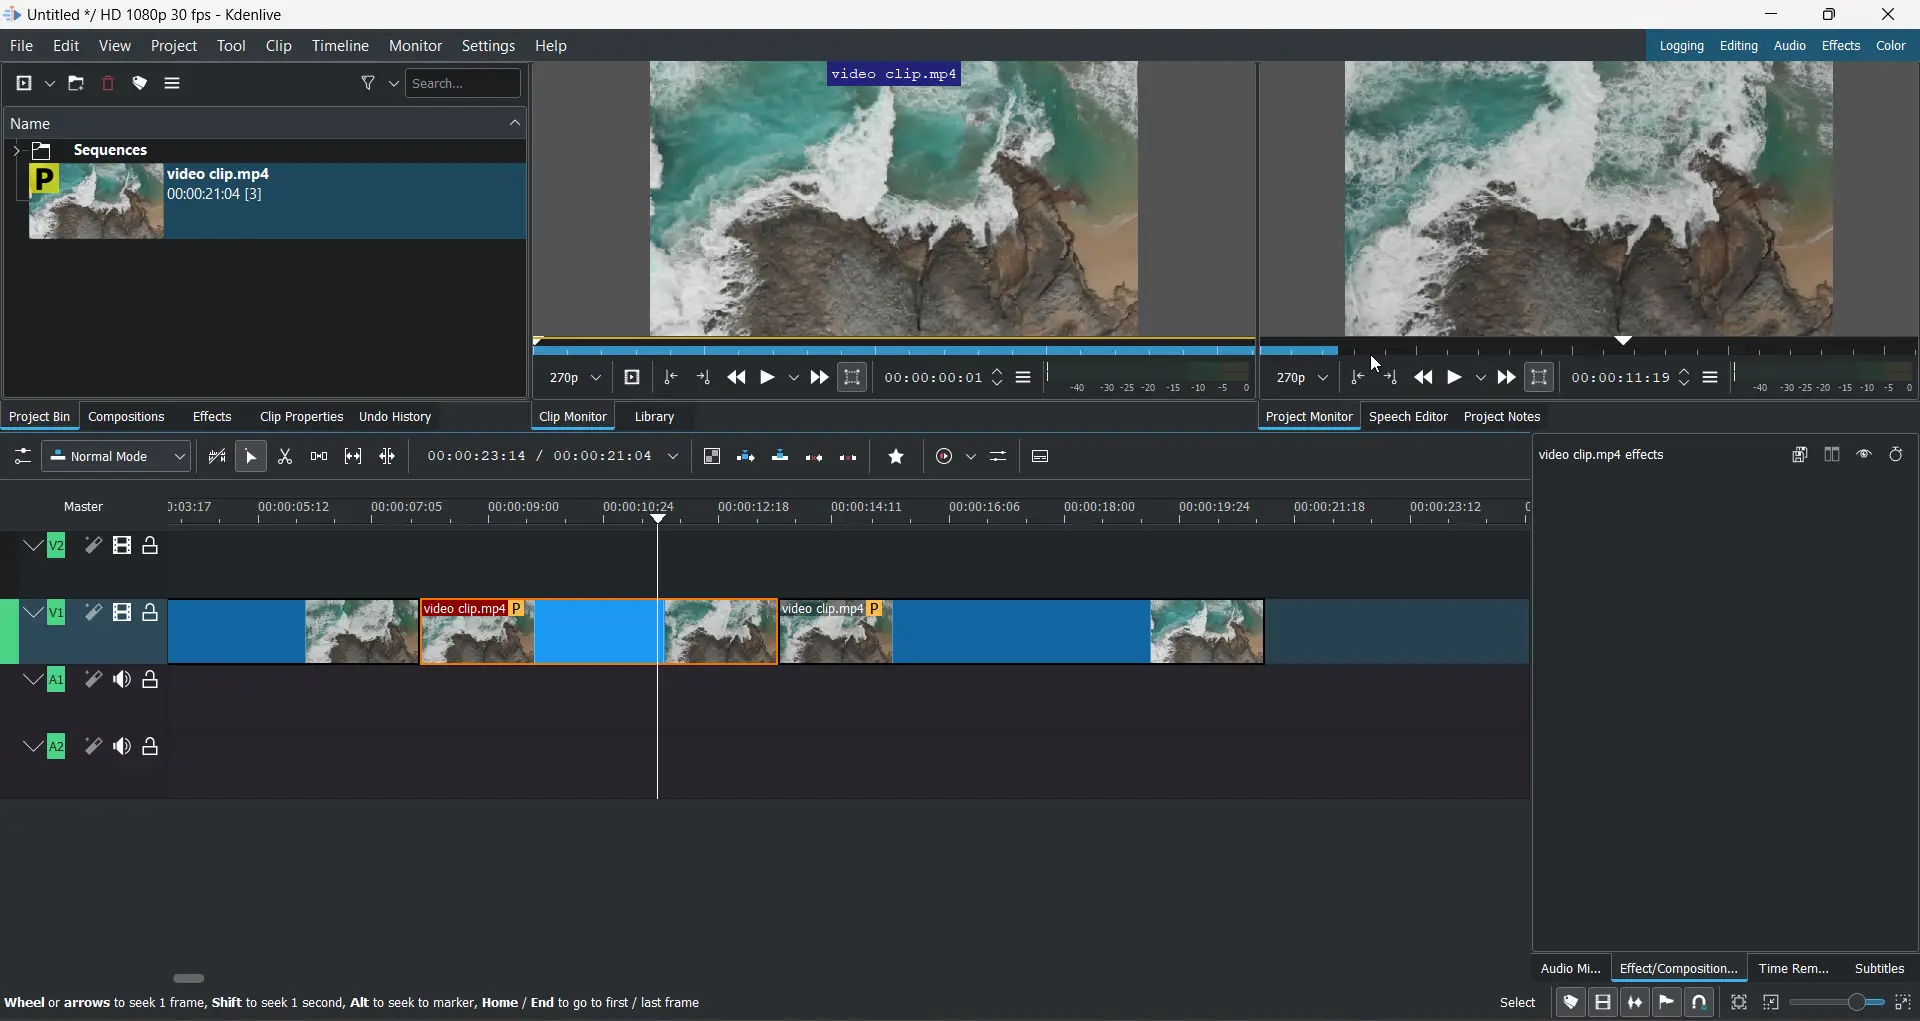Switch to the Compositions tab

click(x=127, y=418)
